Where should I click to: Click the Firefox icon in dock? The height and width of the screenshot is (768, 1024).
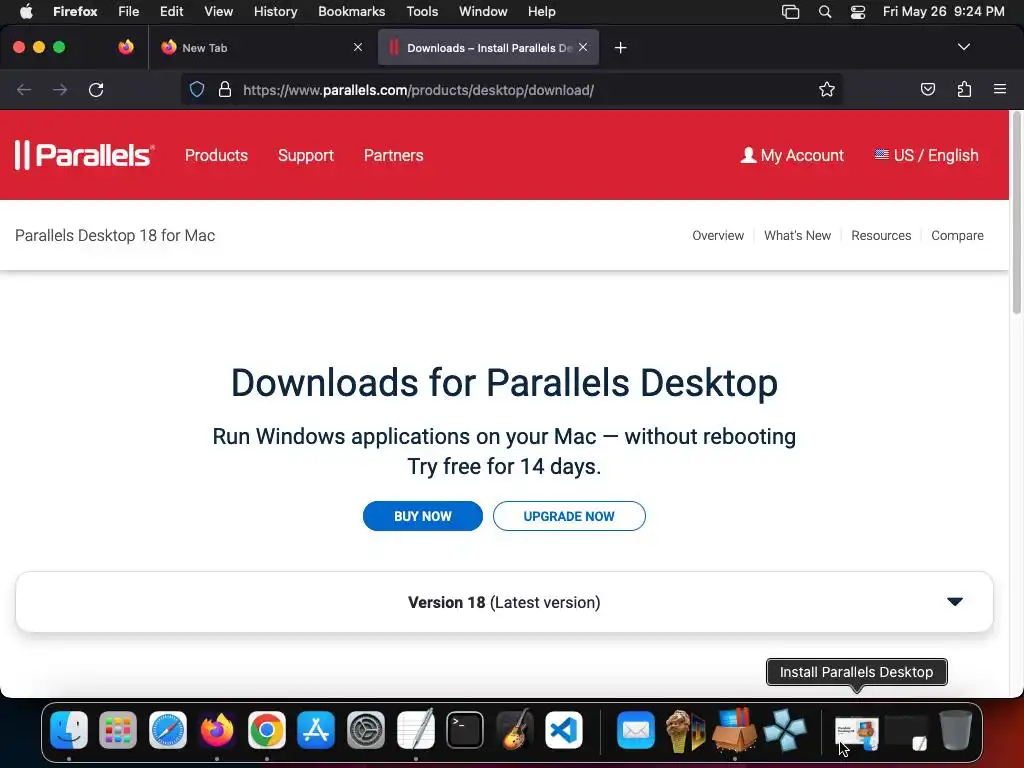(x=217, y=729)
